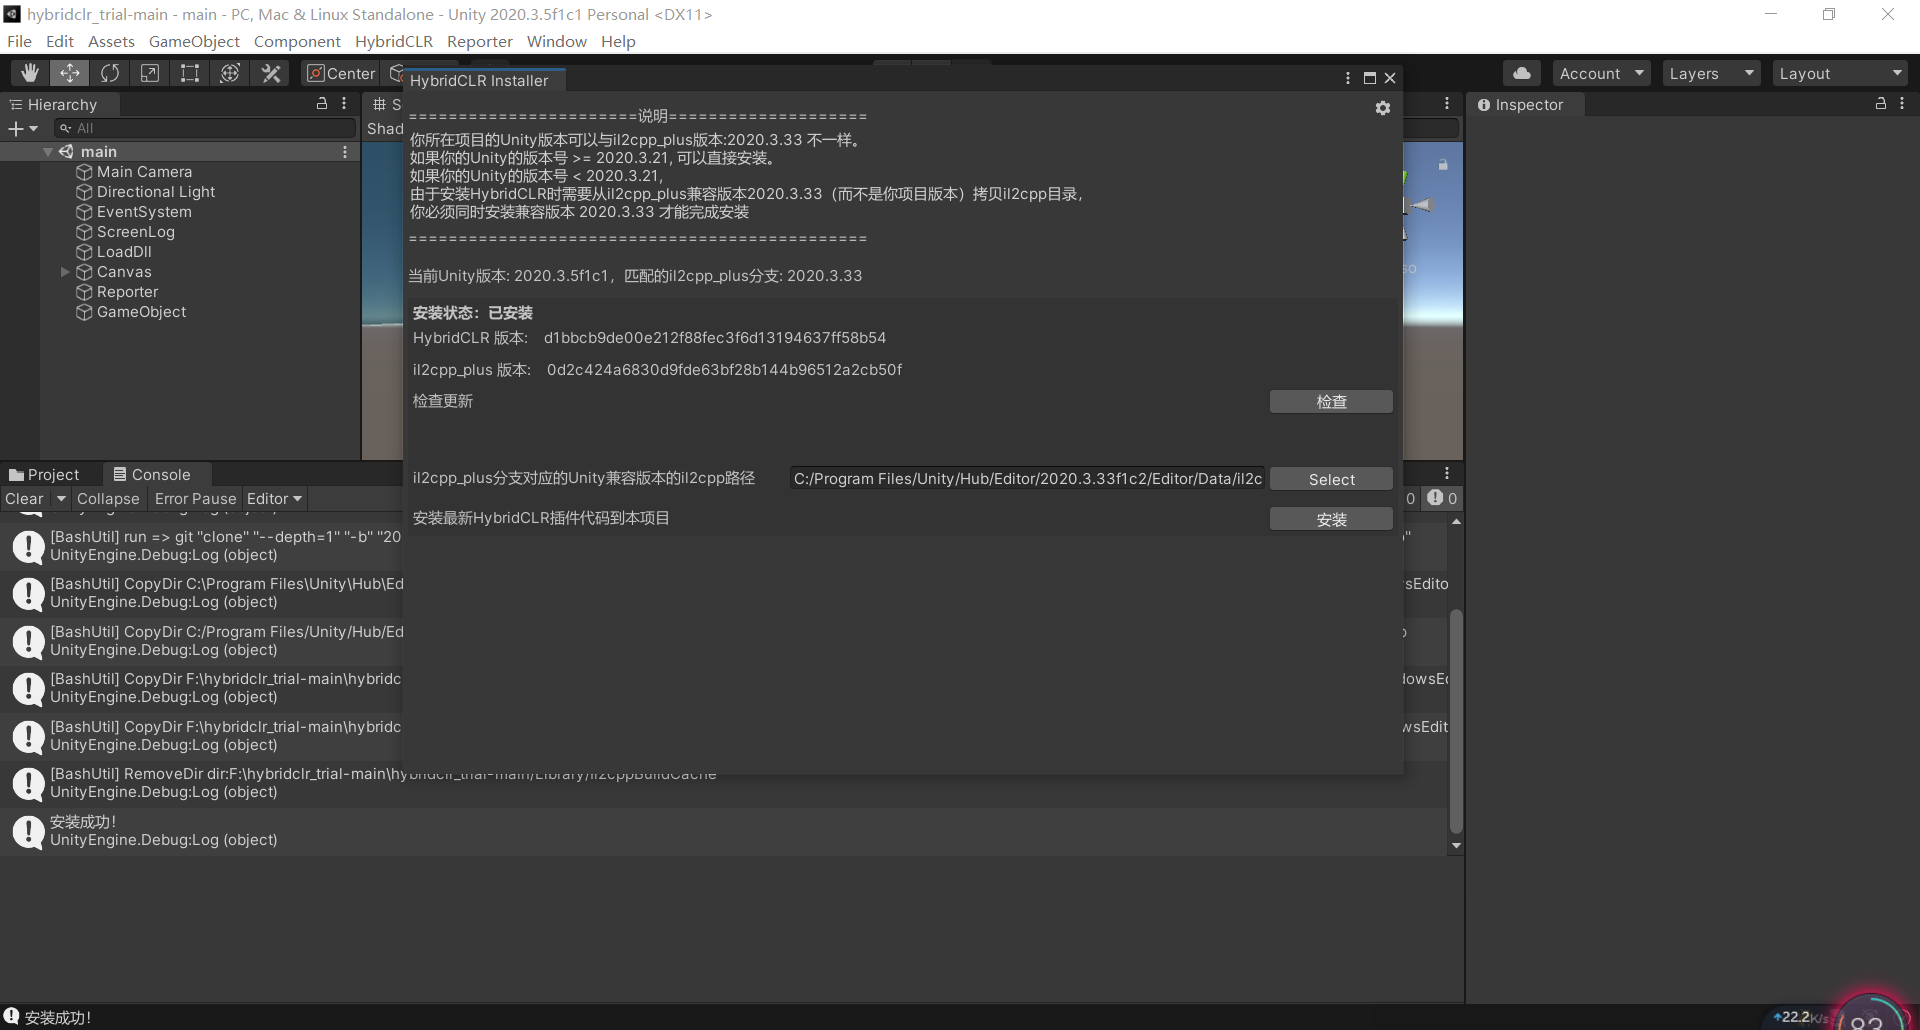Image resolution: width=1920 pixels, height=1030 pixels.
Task: Open the HybridCLR menu
Action: pyautogui.click(x=394, y=41)
